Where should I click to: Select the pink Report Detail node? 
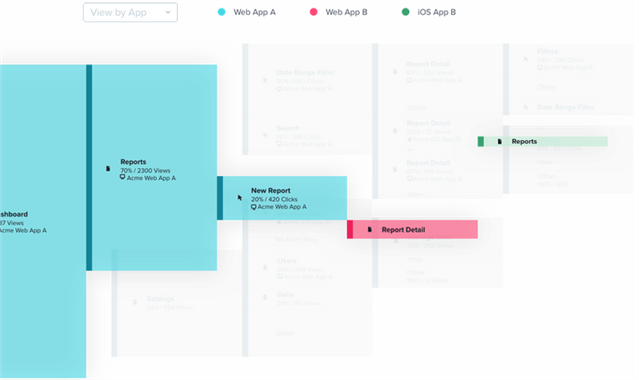[412, 230]
